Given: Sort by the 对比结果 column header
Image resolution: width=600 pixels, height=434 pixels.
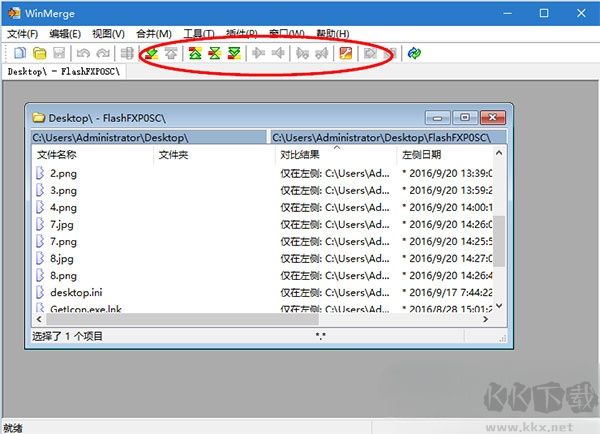Looking at the screenshot, I should tap(336, 155).
